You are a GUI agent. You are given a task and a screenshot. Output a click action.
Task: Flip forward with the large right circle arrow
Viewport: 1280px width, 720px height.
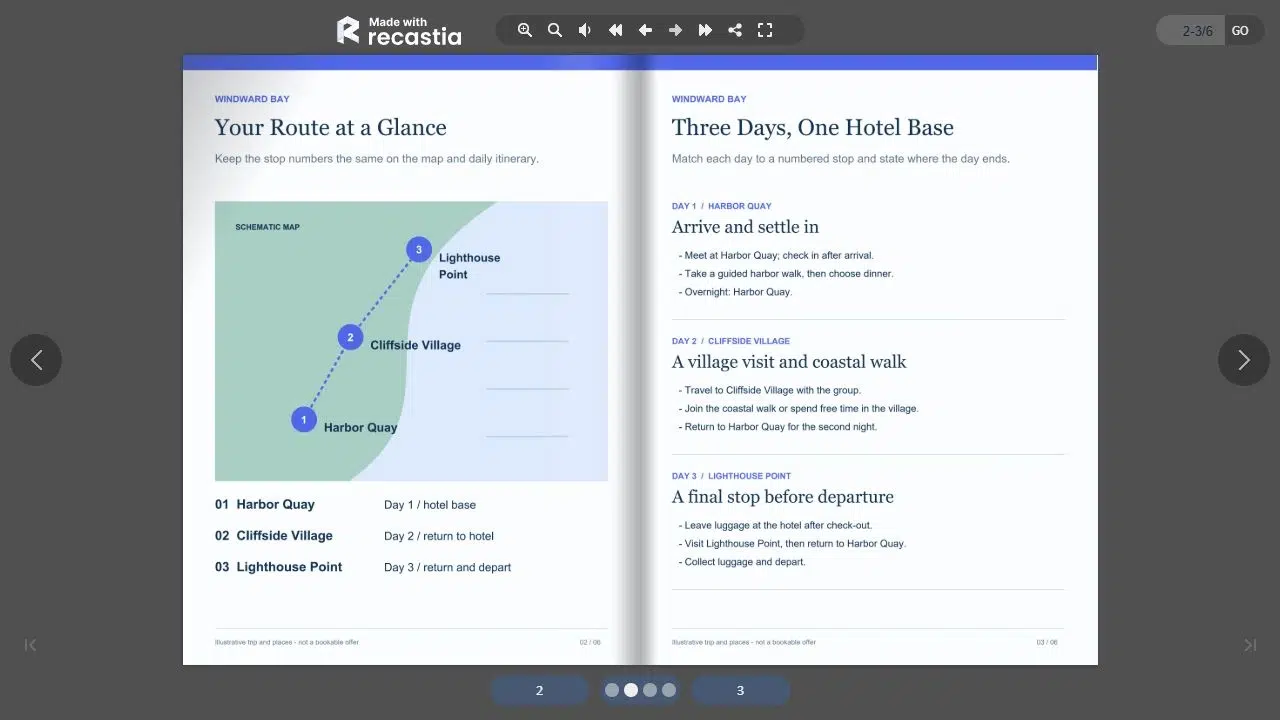1244,360
